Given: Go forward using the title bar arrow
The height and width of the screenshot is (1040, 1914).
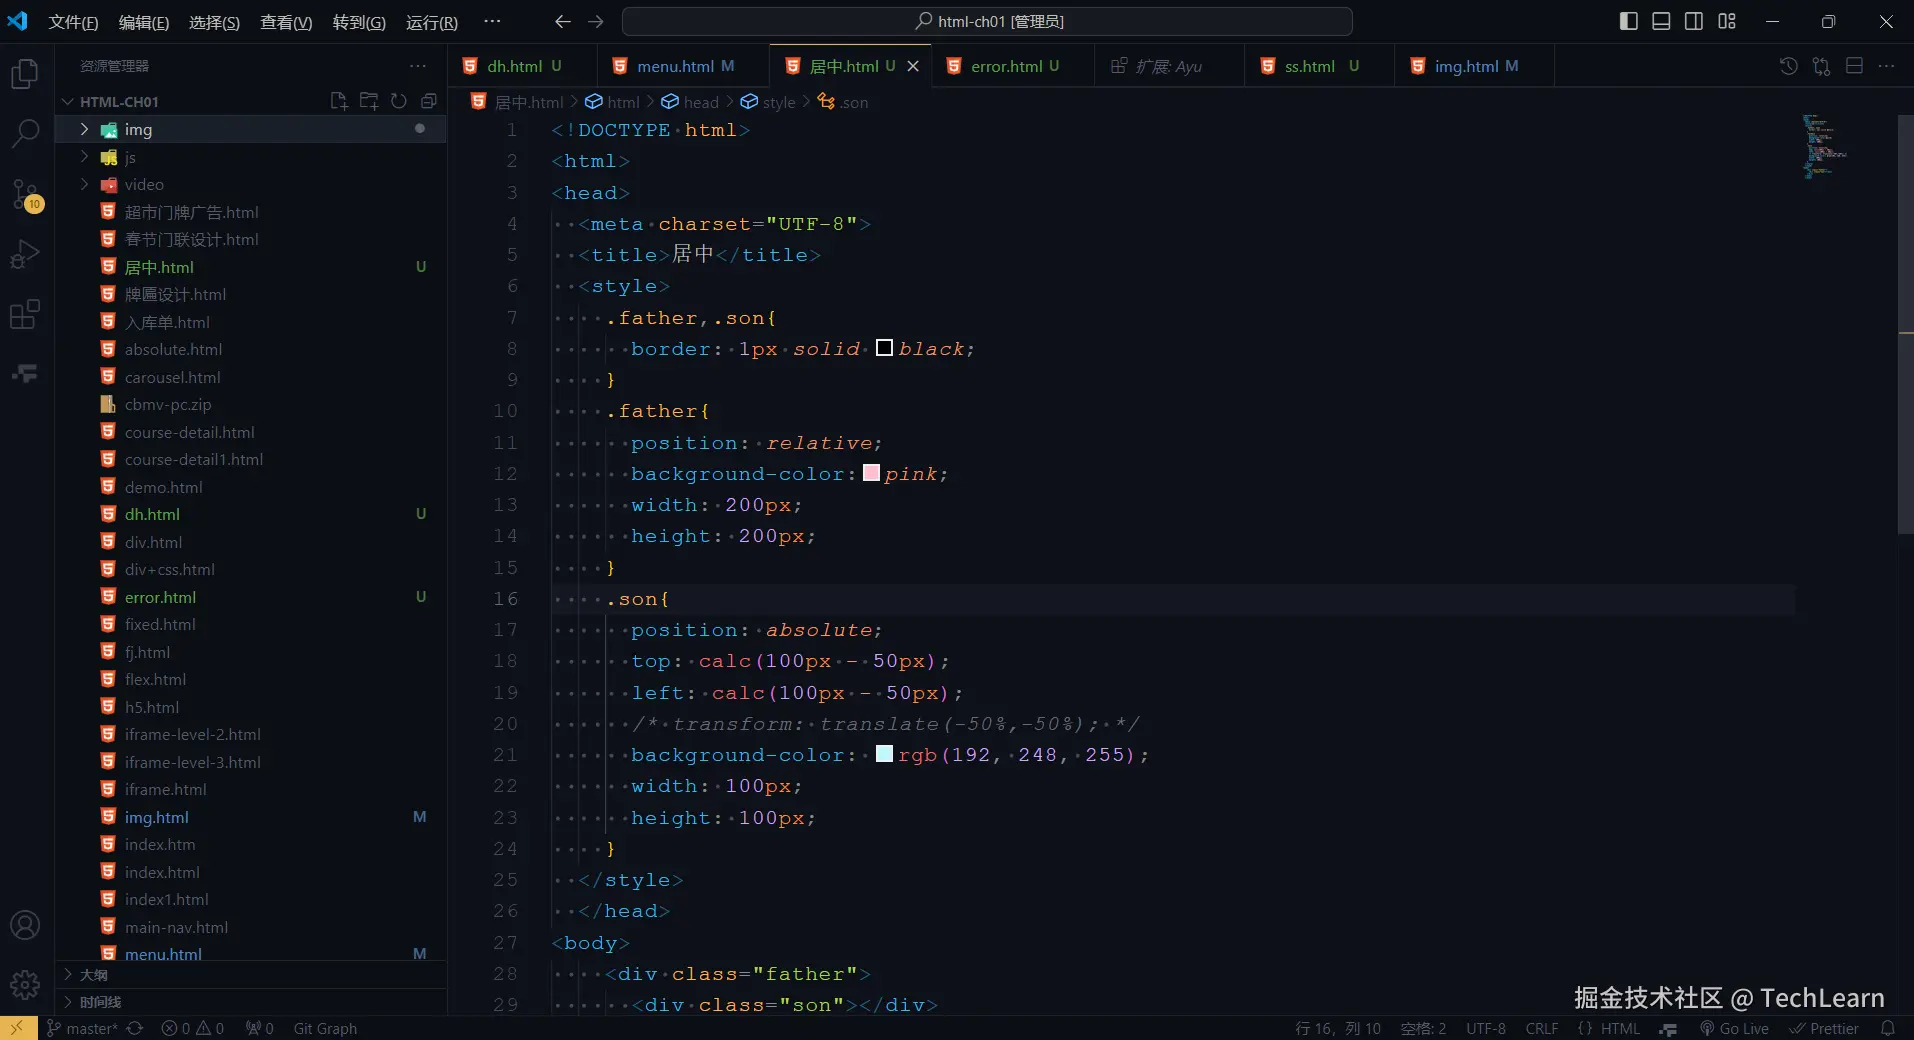Looking at the screenshot, I should click(596, 21).
